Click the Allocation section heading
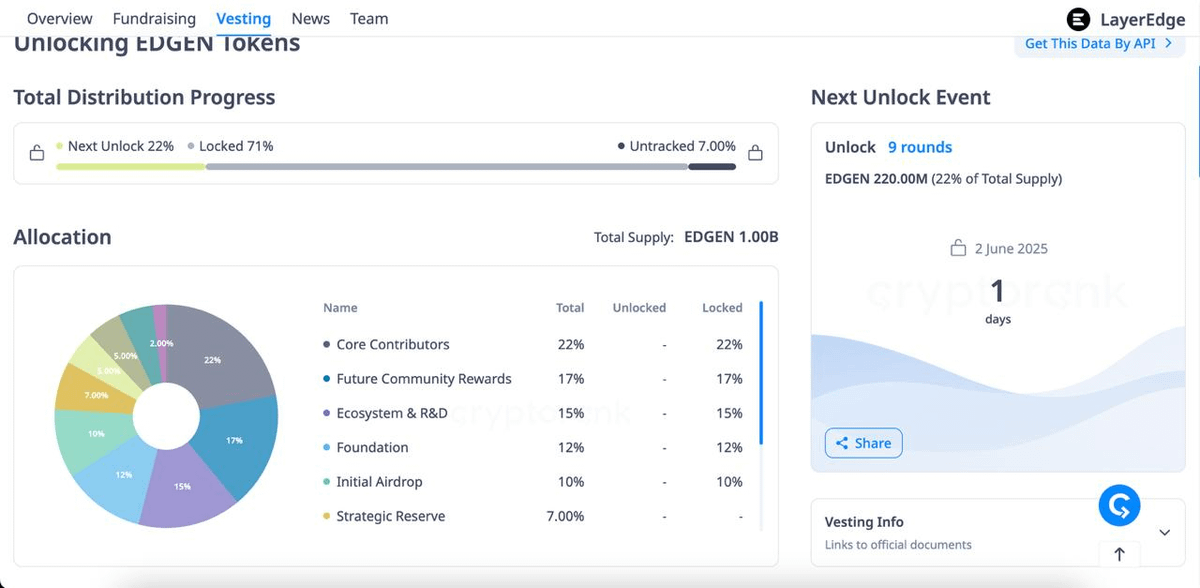Image resolution: width=1200 pixels, height=588 pixels. 62,237
